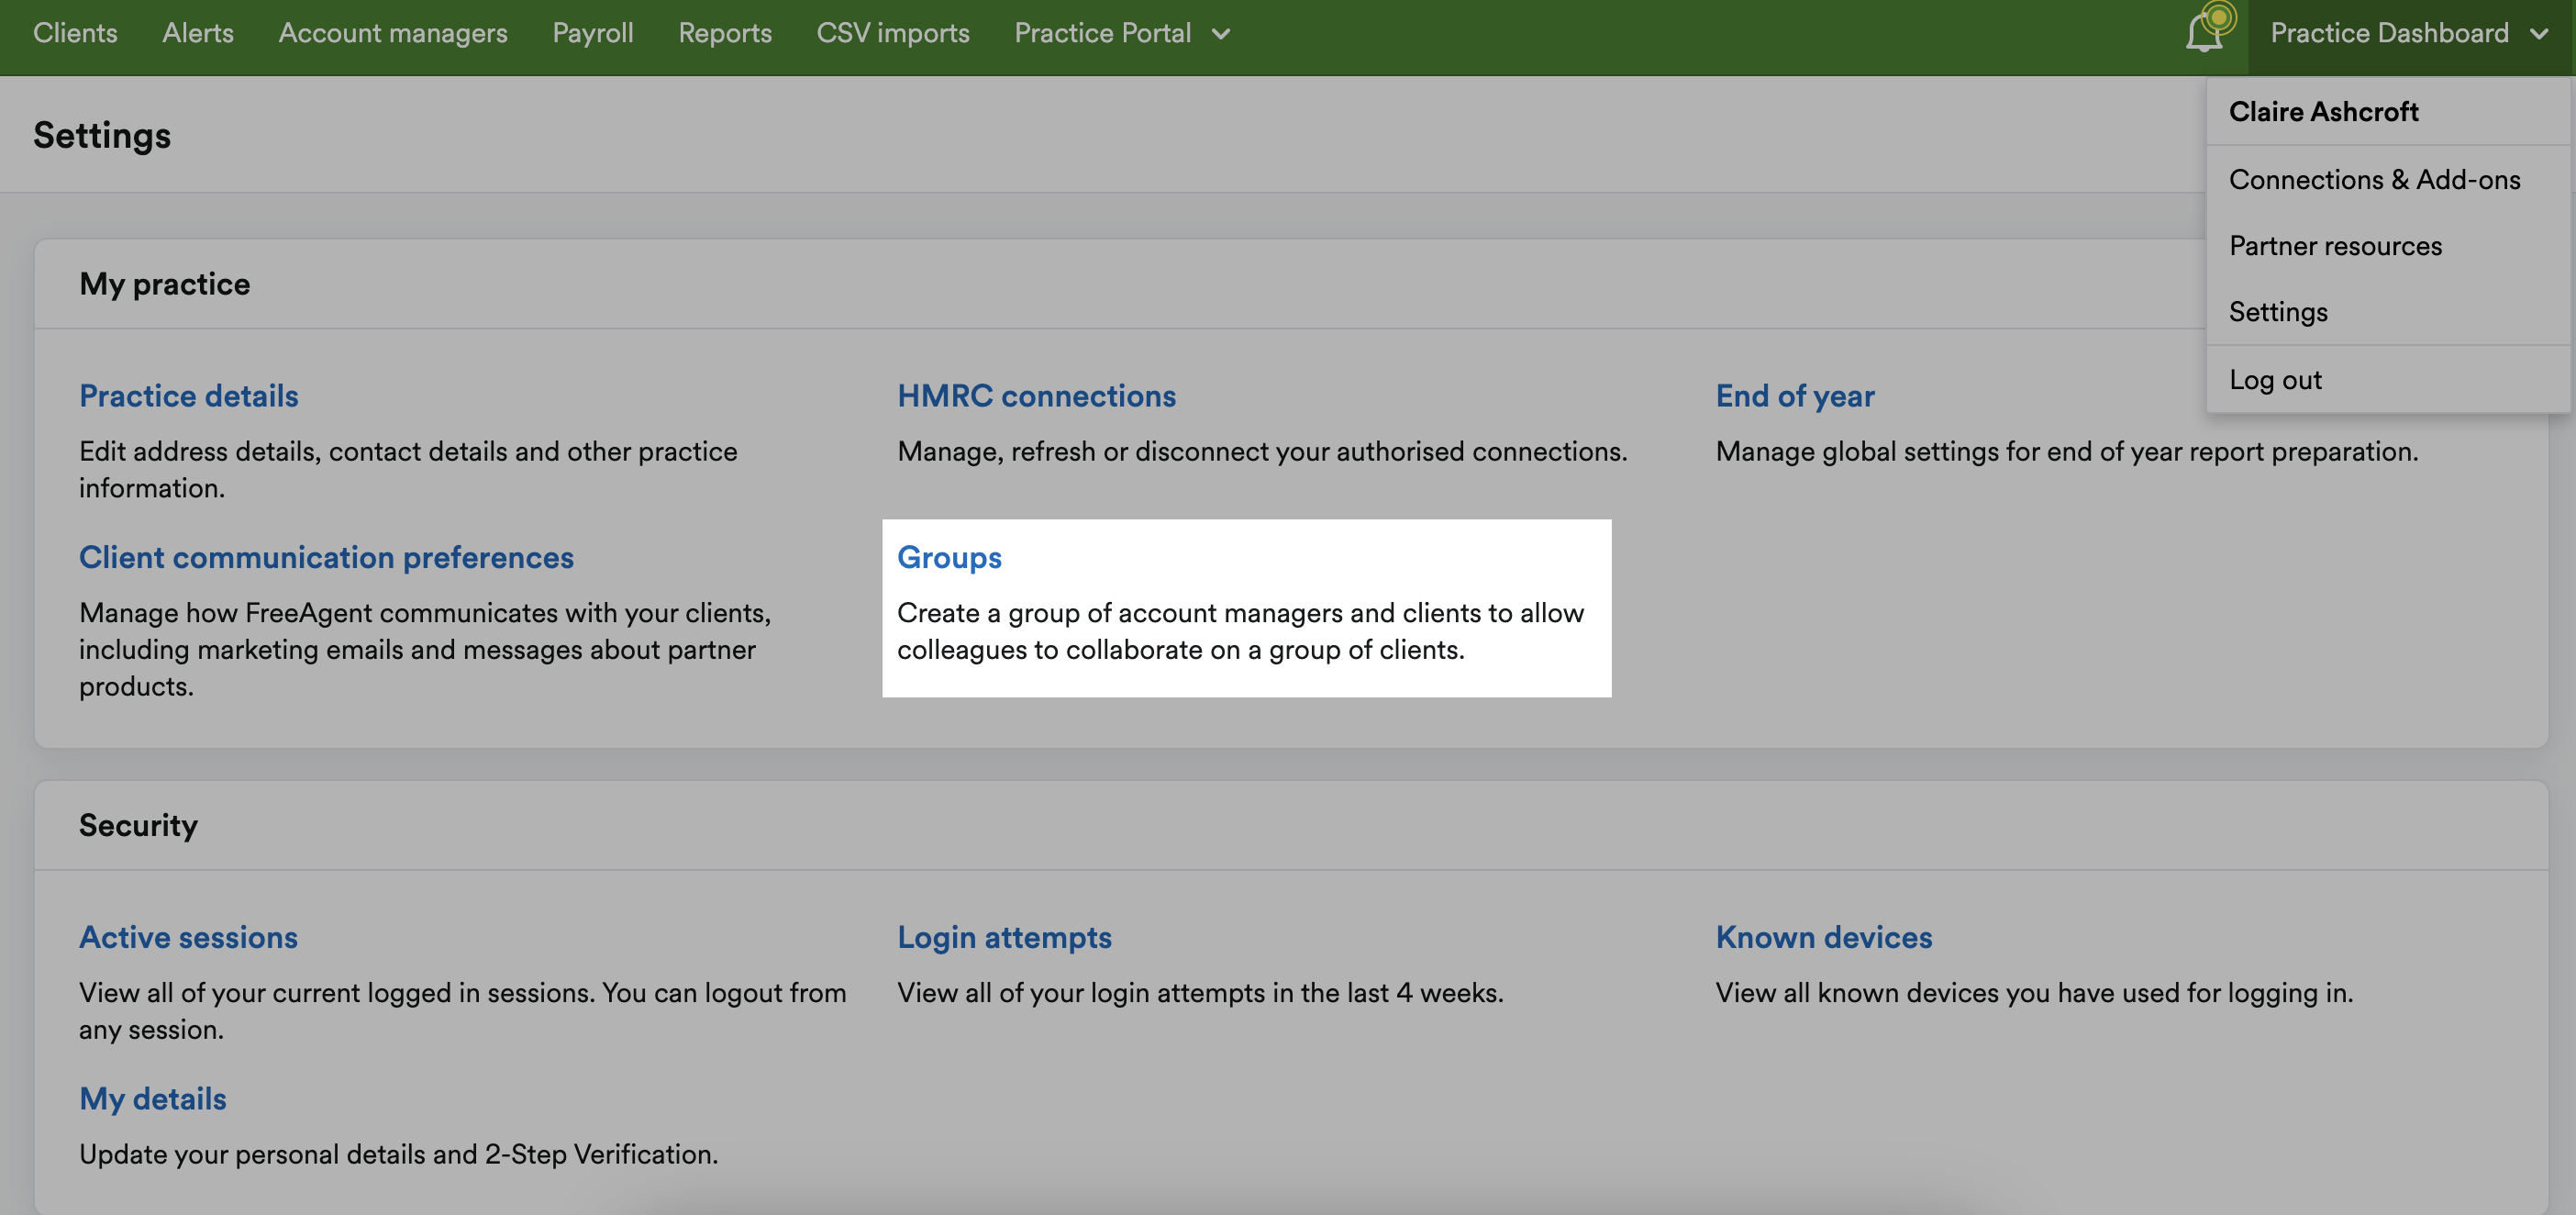Go to CSV imports
Image resolution: width=2576 pixels, height=1215 pixels.
(892, 33)
